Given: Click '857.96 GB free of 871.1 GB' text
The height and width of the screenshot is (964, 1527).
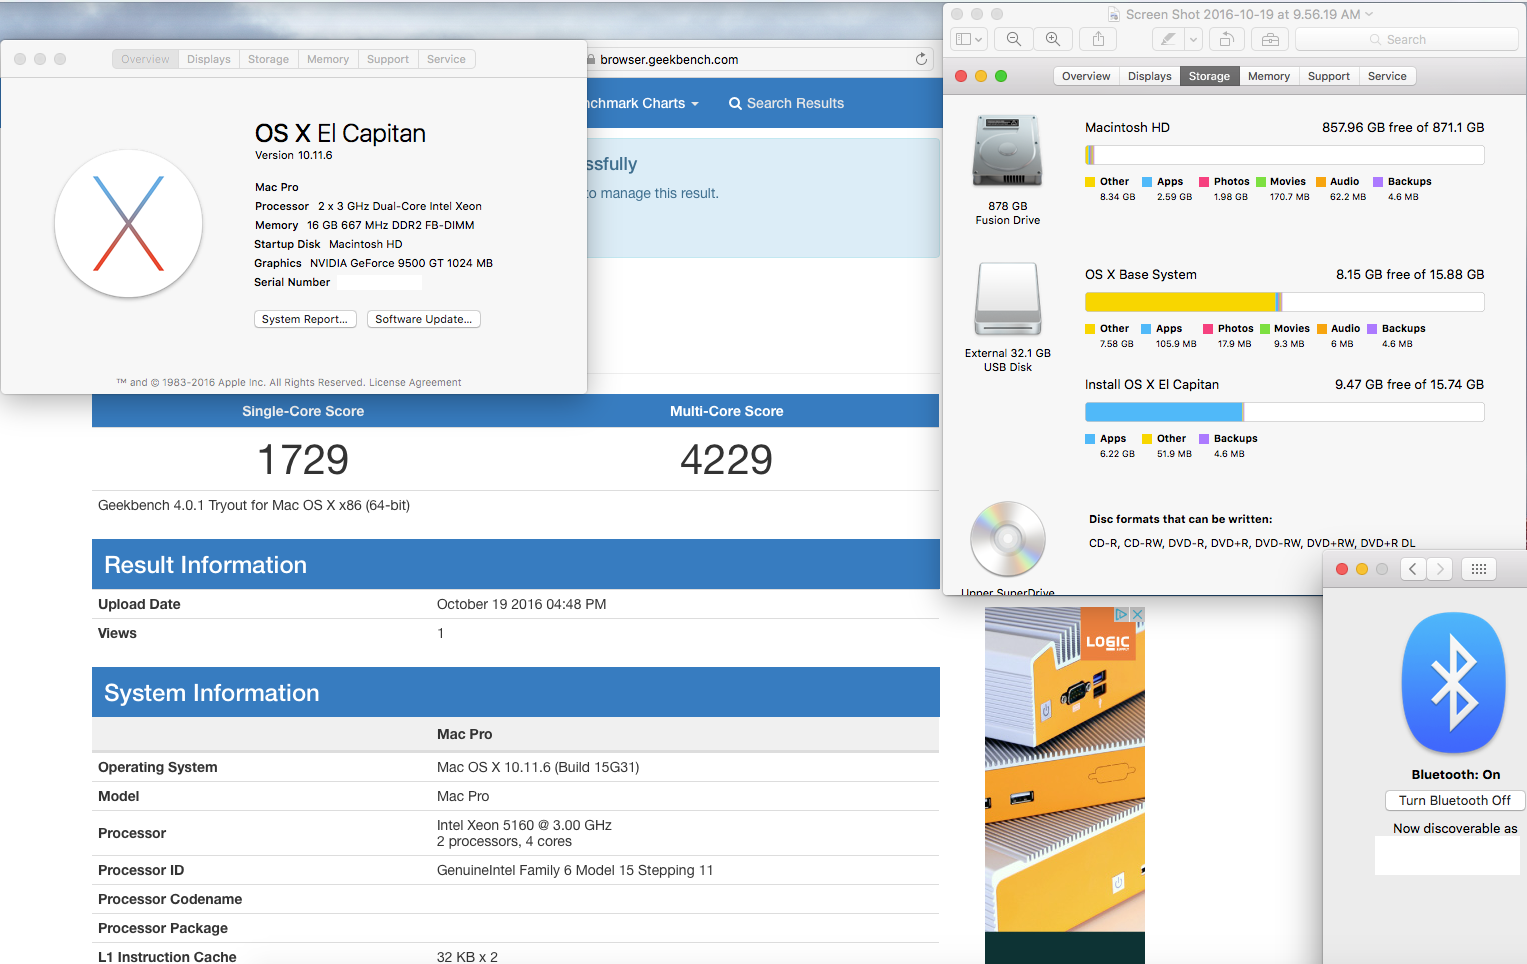Looking at the screenshot, I should pyautogui.click(x=1403, y=127).
